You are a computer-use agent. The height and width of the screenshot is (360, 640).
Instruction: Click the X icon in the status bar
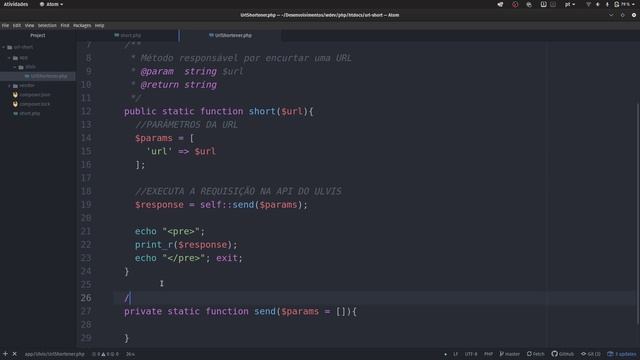point(15,354)
